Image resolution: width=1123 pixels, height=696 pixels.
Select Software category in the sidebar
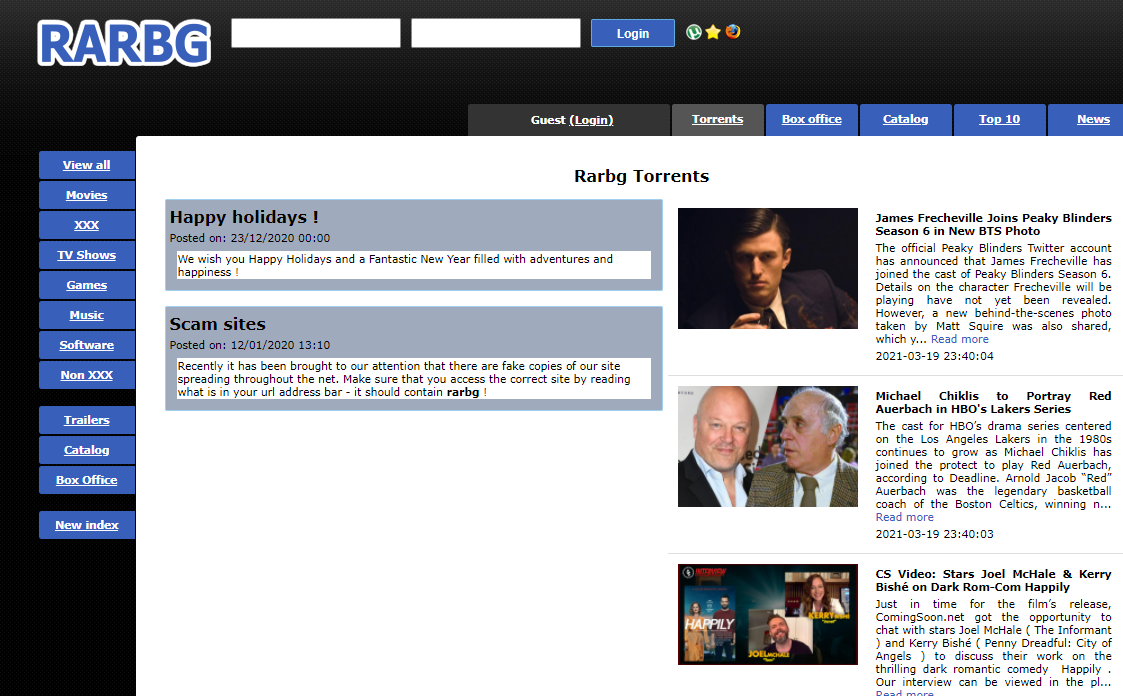tap(87, 345)
